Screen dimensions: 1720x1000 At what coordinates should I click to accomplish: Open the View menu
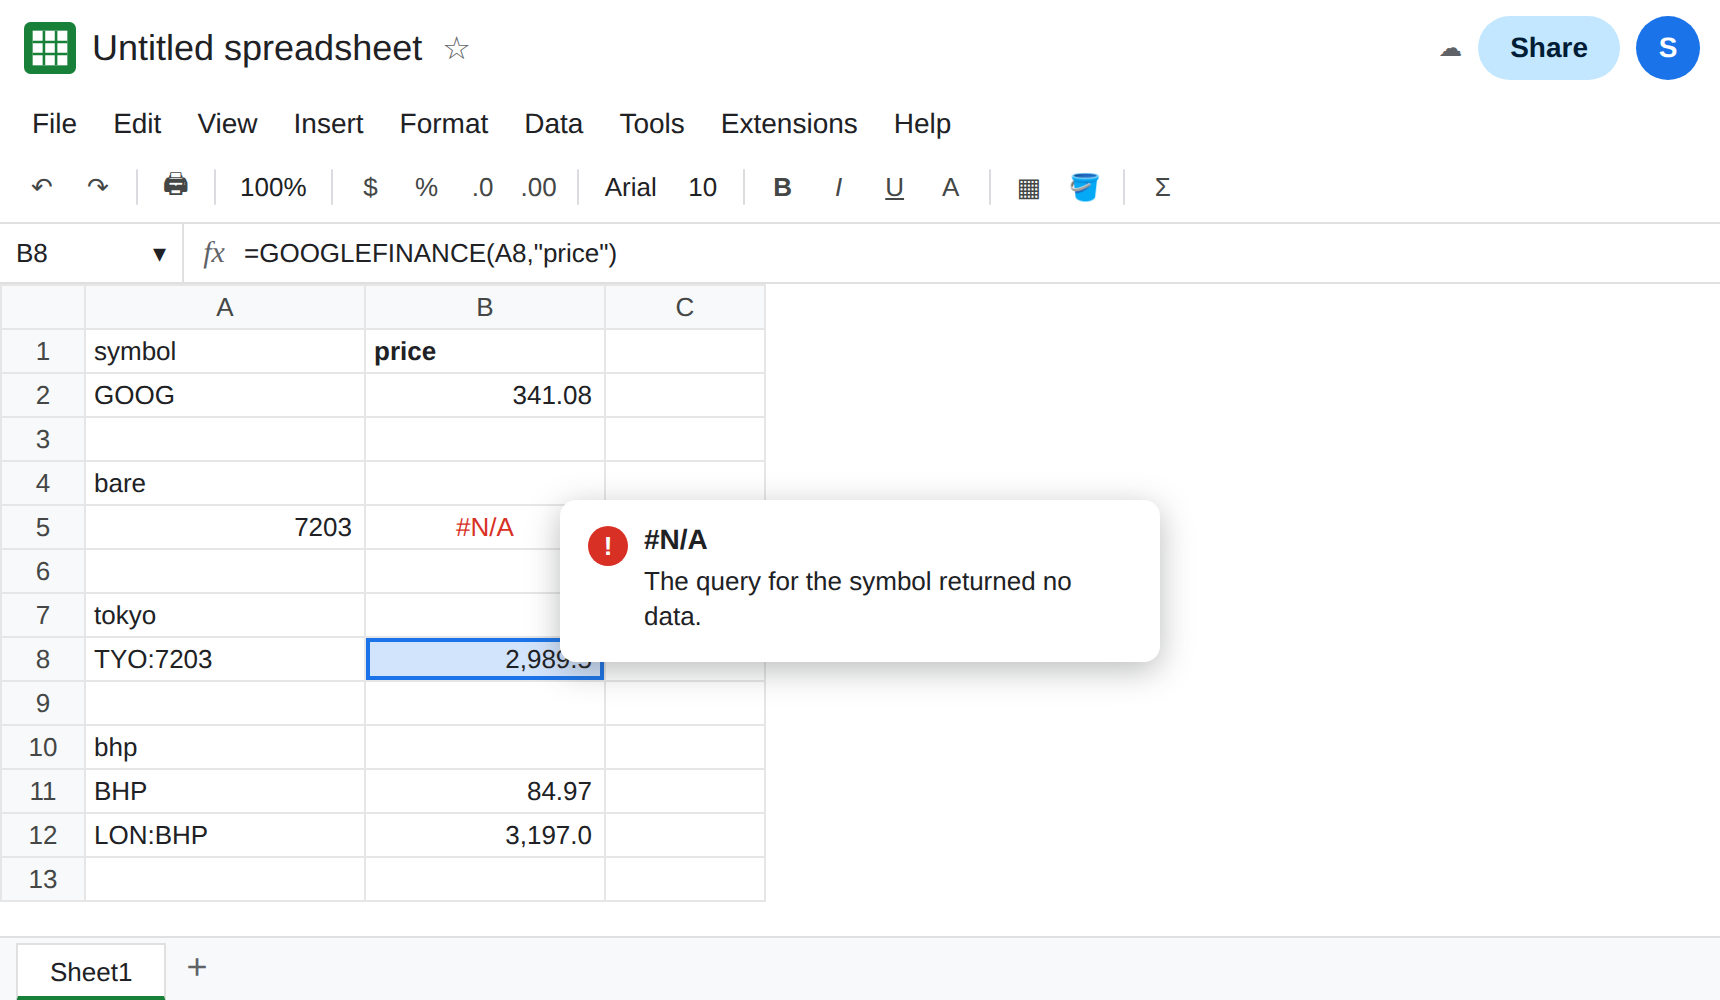(227, 124)
